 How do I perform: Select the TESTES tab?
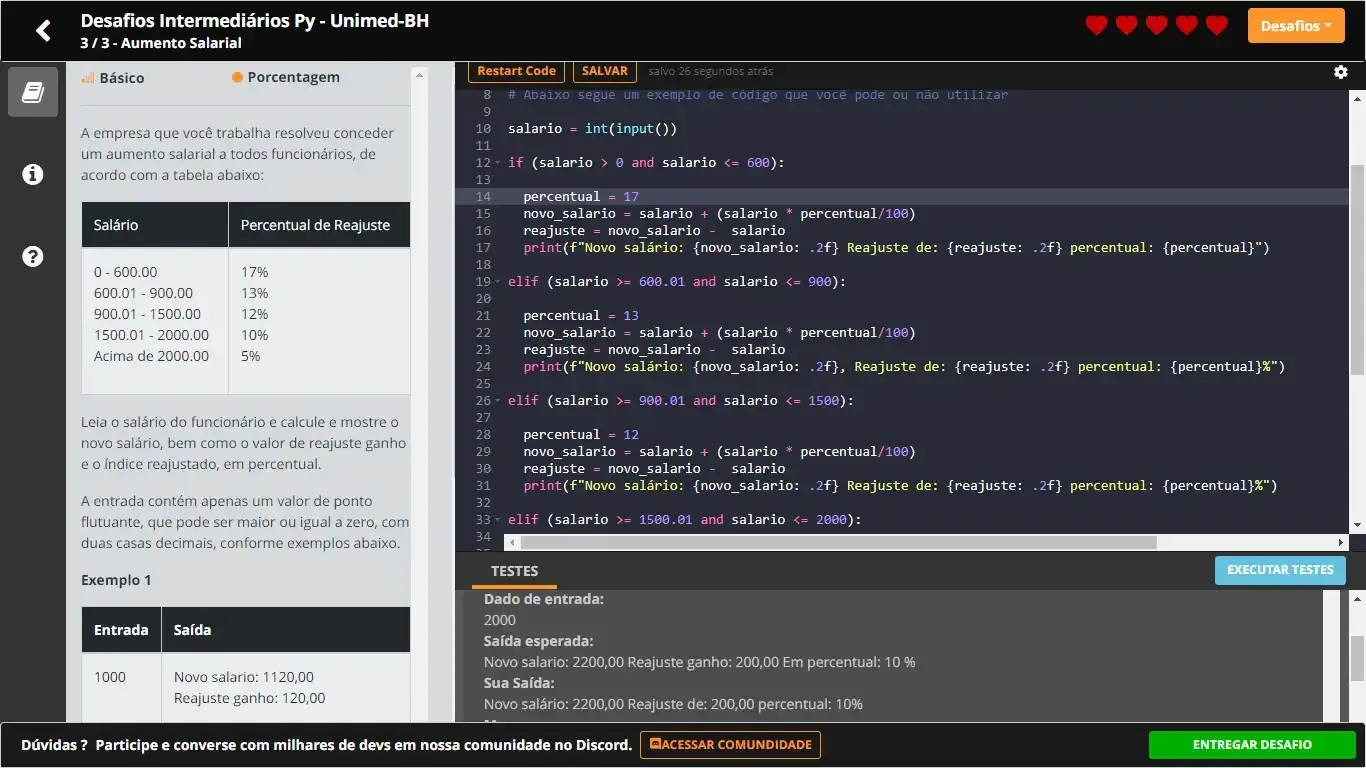tap(515, 571)
